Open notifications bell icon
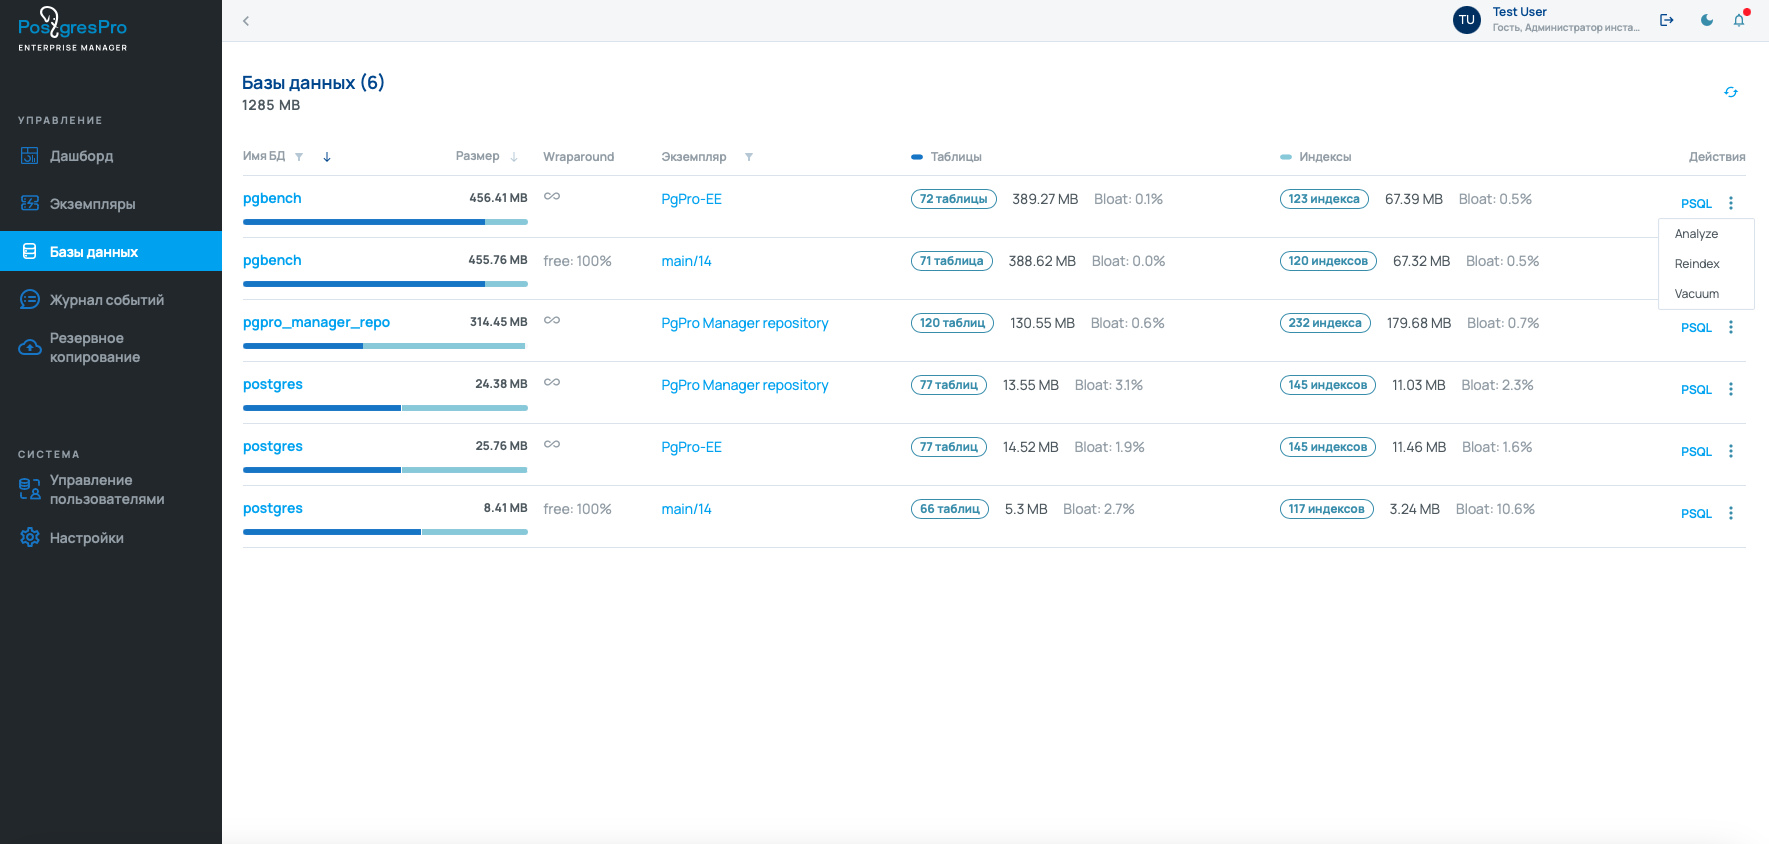This screenshot has width=1769, height=844. (x=1739, y=20)
